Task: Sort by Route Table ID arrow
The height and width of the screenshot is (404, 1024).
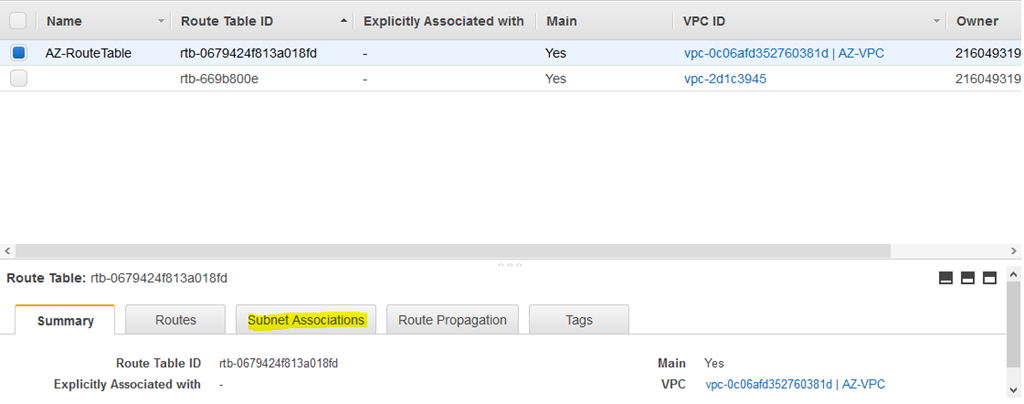Action: click(x=344, y=22)
